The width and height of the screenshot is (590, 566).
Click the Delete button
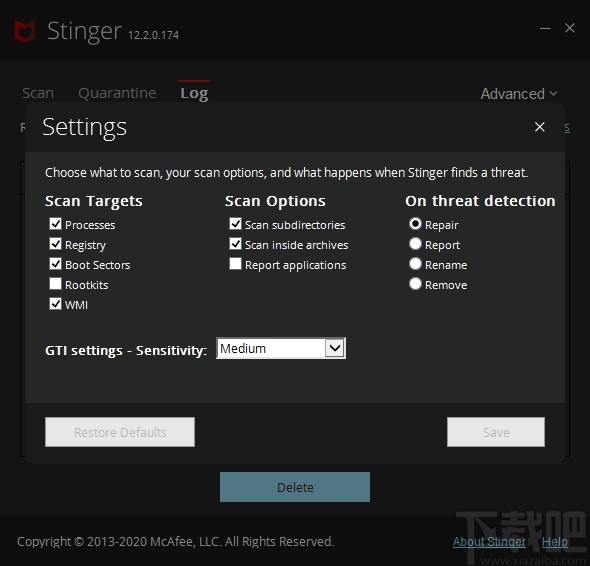[295, 487]
